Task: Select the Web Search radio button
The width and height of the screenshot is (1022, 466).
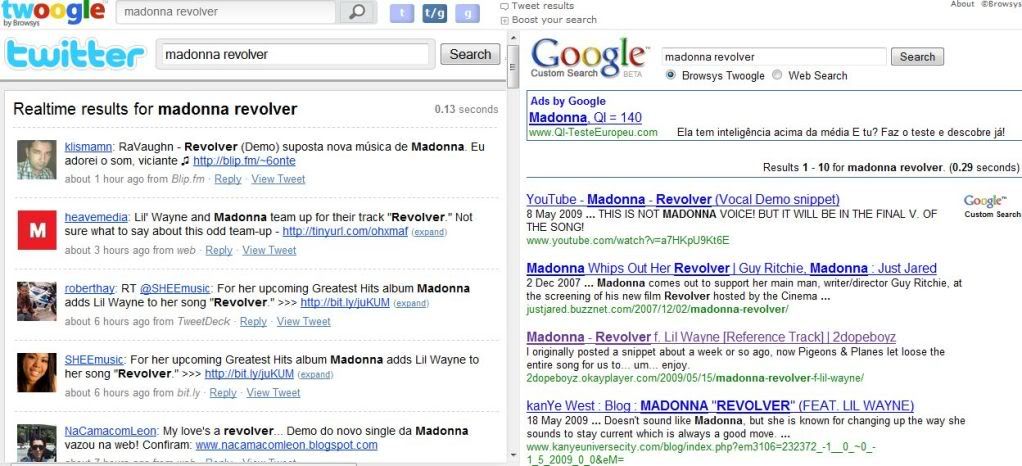Action: pos(776,75)
